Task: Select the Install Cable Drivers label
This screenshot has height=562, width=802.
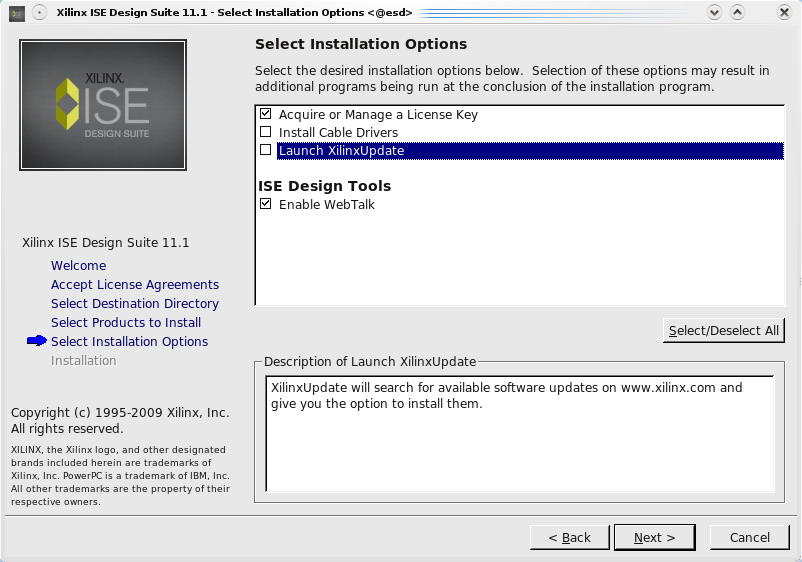Action: coord(338,132)
